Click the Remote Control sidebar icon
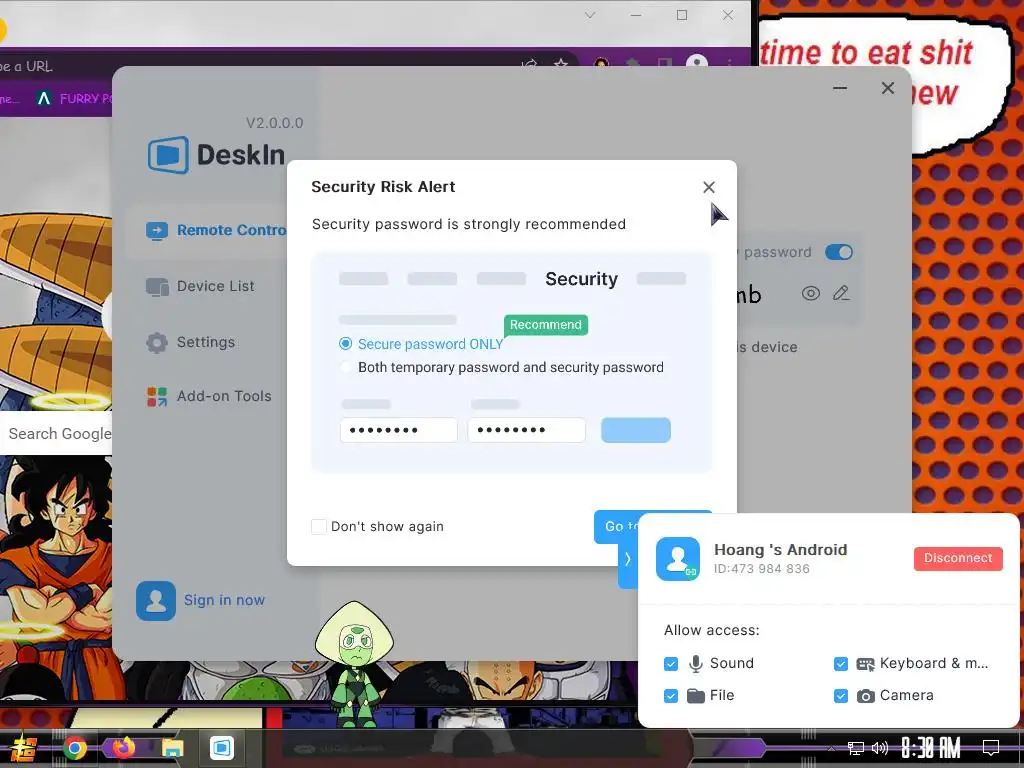The image size is (1024, 768). pos(157,231)
